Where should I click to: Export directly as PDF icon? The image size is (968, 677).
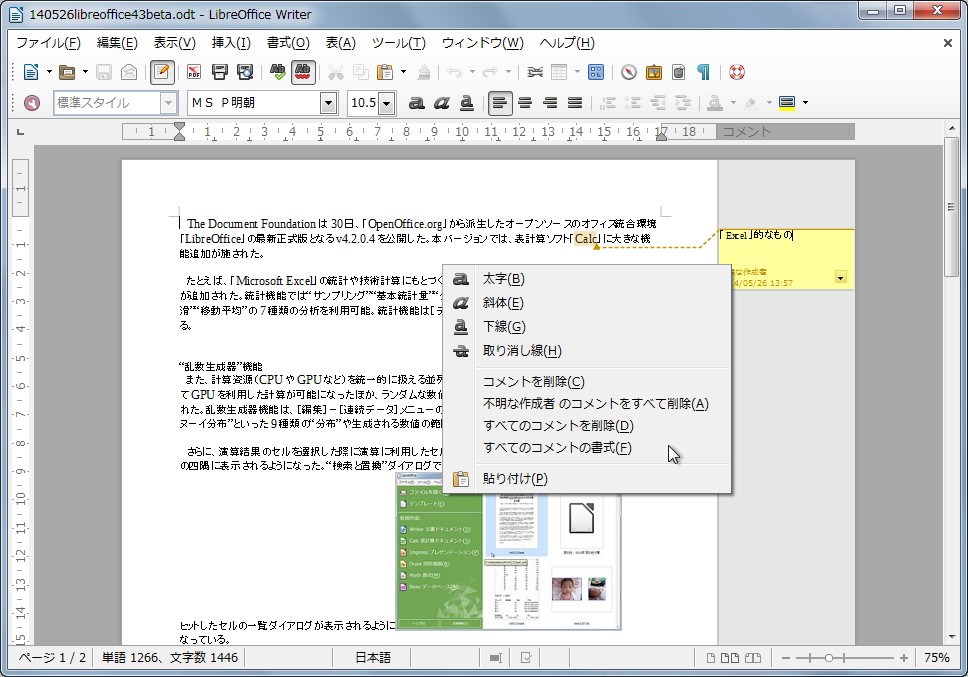coord(194,72)
